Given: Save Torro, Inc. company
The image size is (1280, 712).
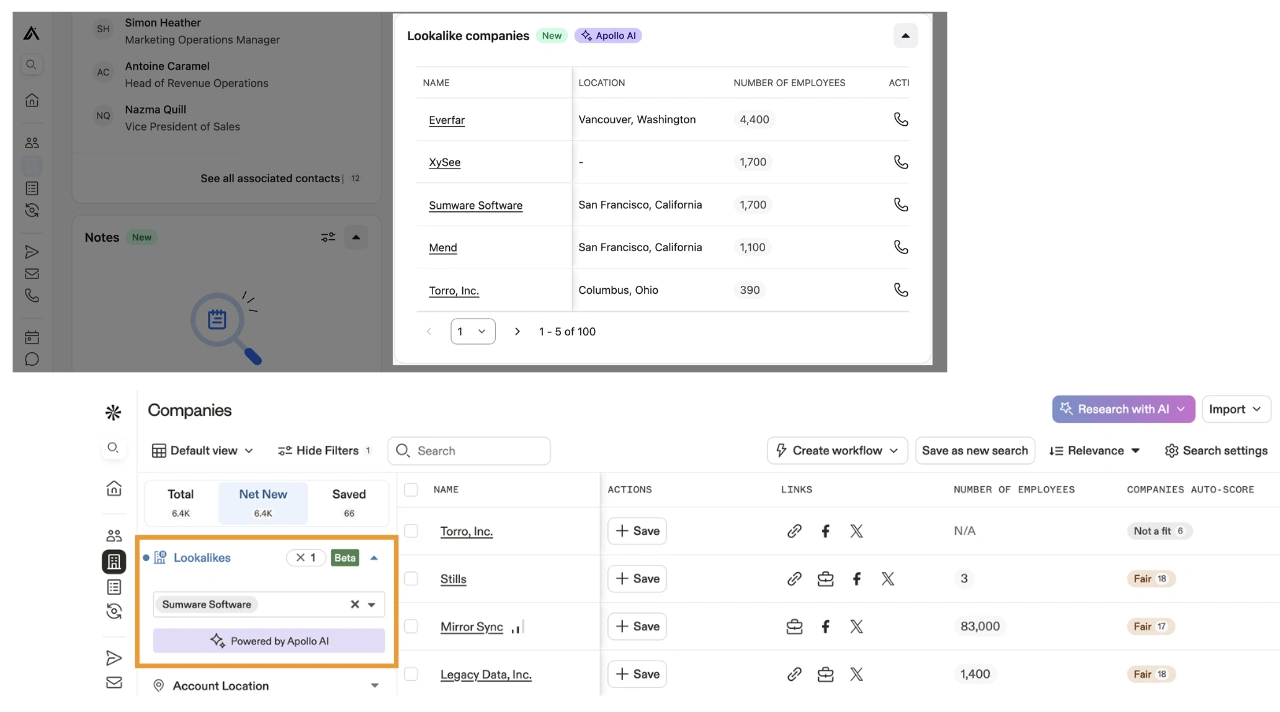Looking at the screenshot, I should click(x=637, y=531).
